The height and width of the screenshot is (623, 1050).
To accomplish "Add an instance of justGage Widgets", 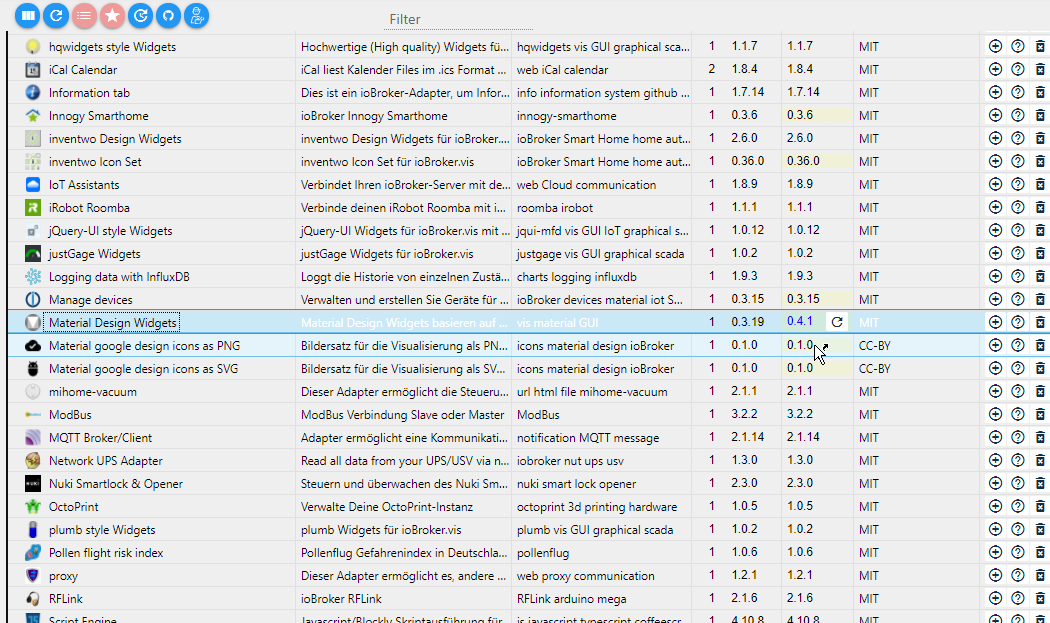I will click(x=995, y=253).
